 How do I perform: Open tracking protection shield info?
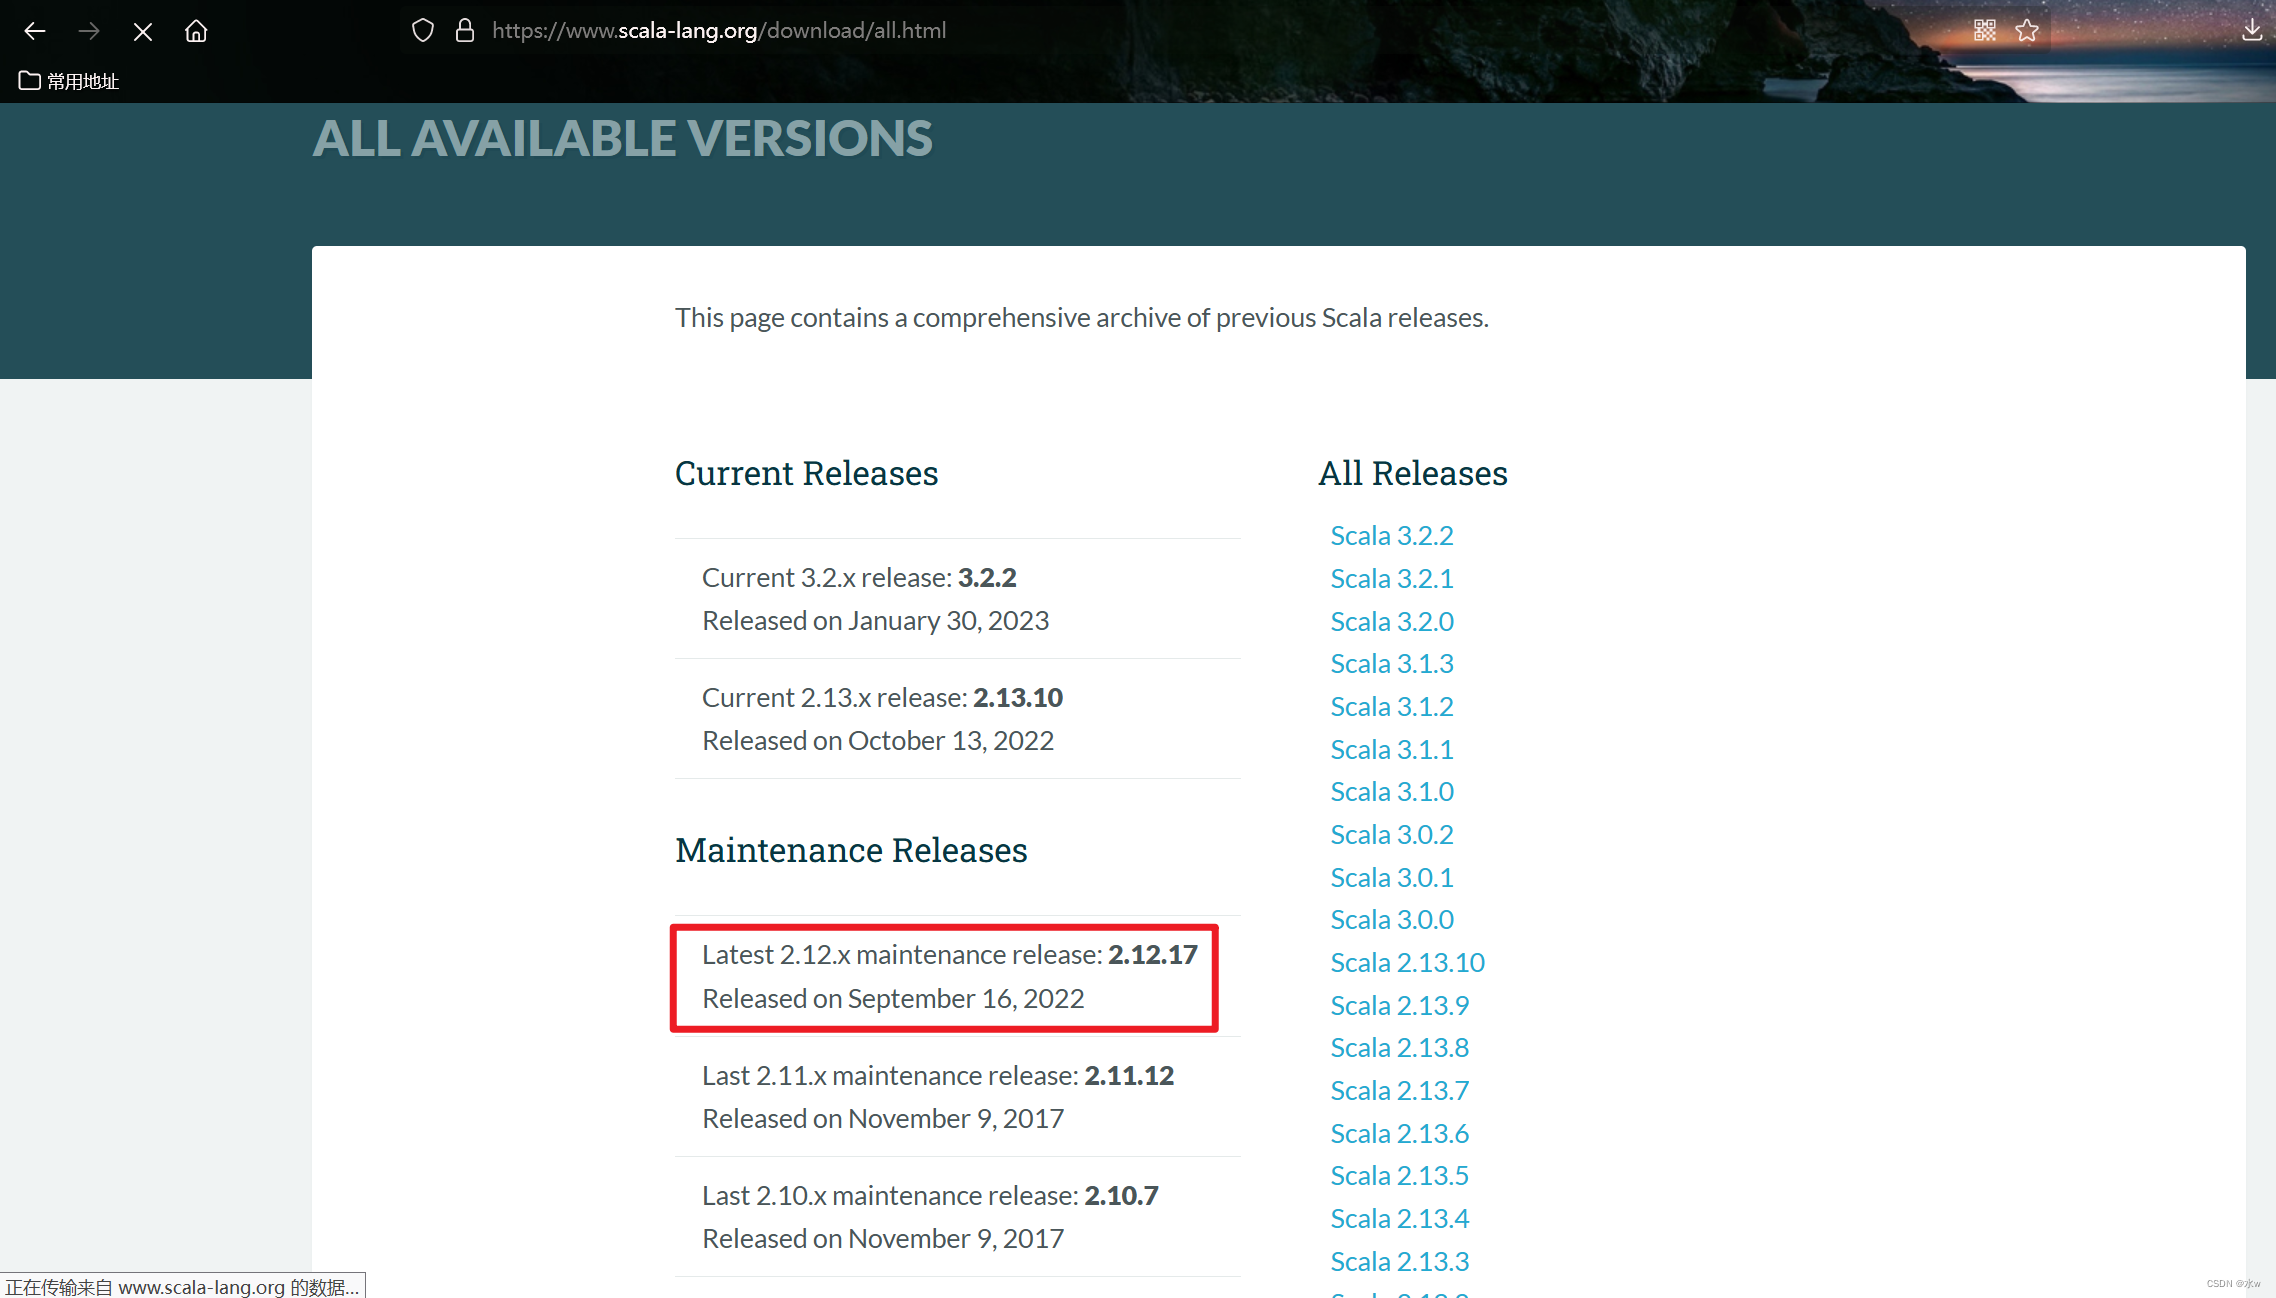click(x=423, y=31)
